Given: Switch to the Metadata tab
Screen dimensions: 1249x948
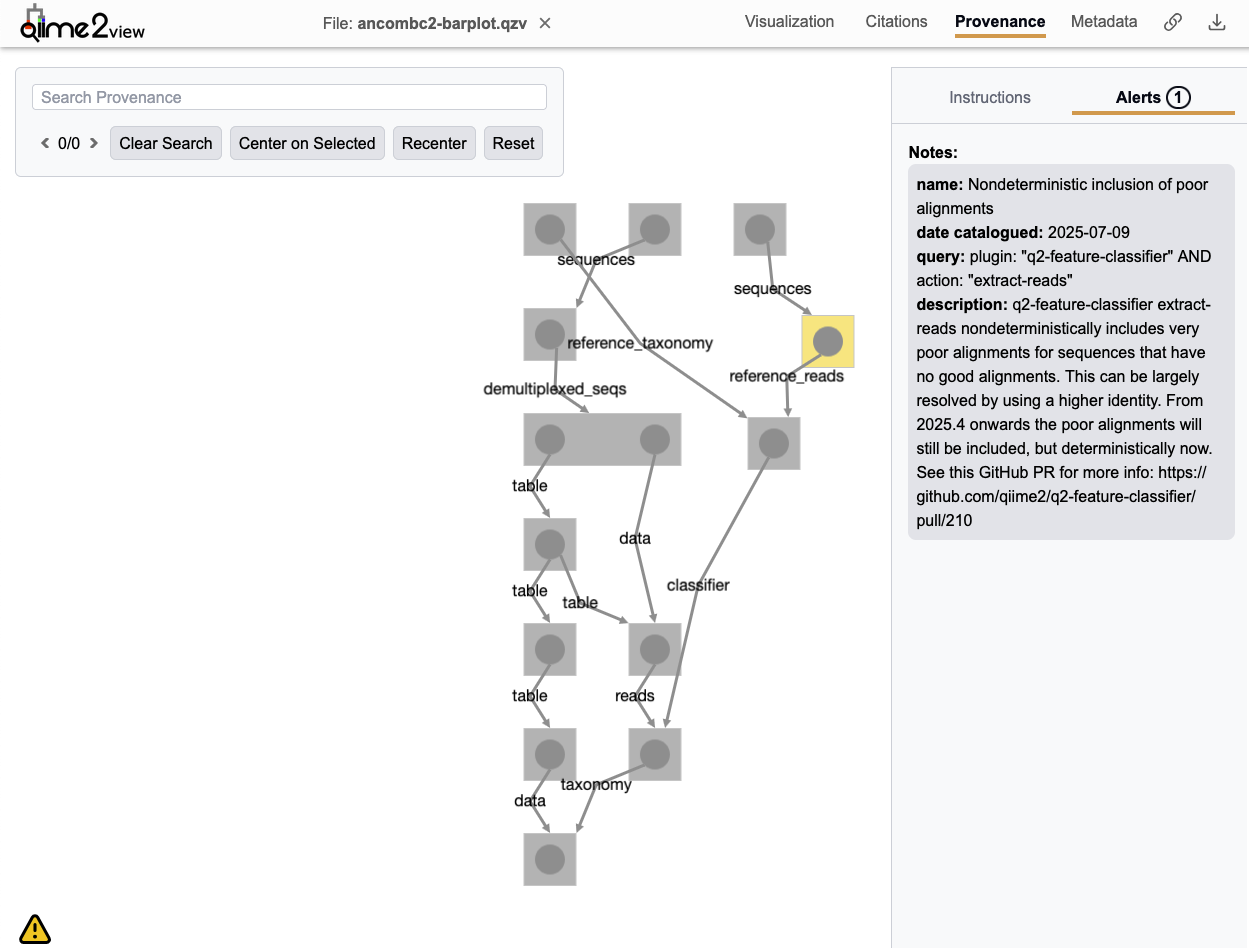Looking at the screenshot, I should (1103, 22).
